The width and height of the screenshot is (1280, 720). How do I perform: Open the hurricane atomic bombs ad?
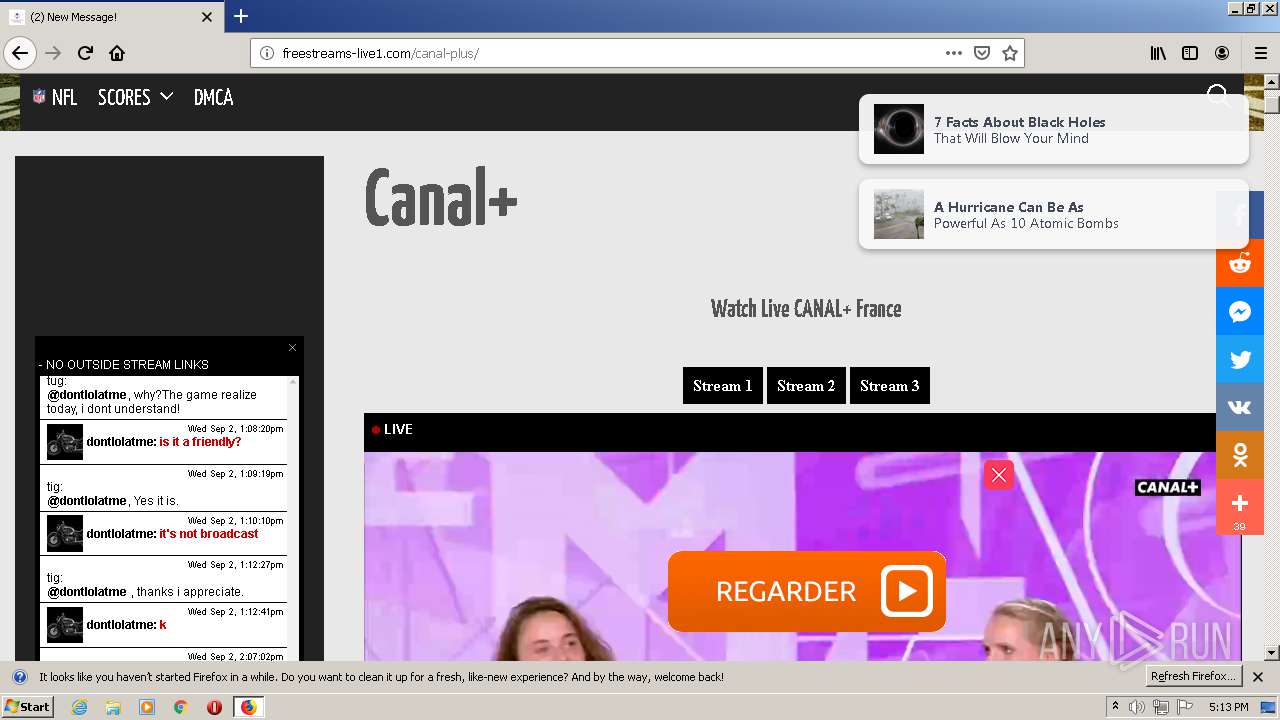tap(1054, 214)
